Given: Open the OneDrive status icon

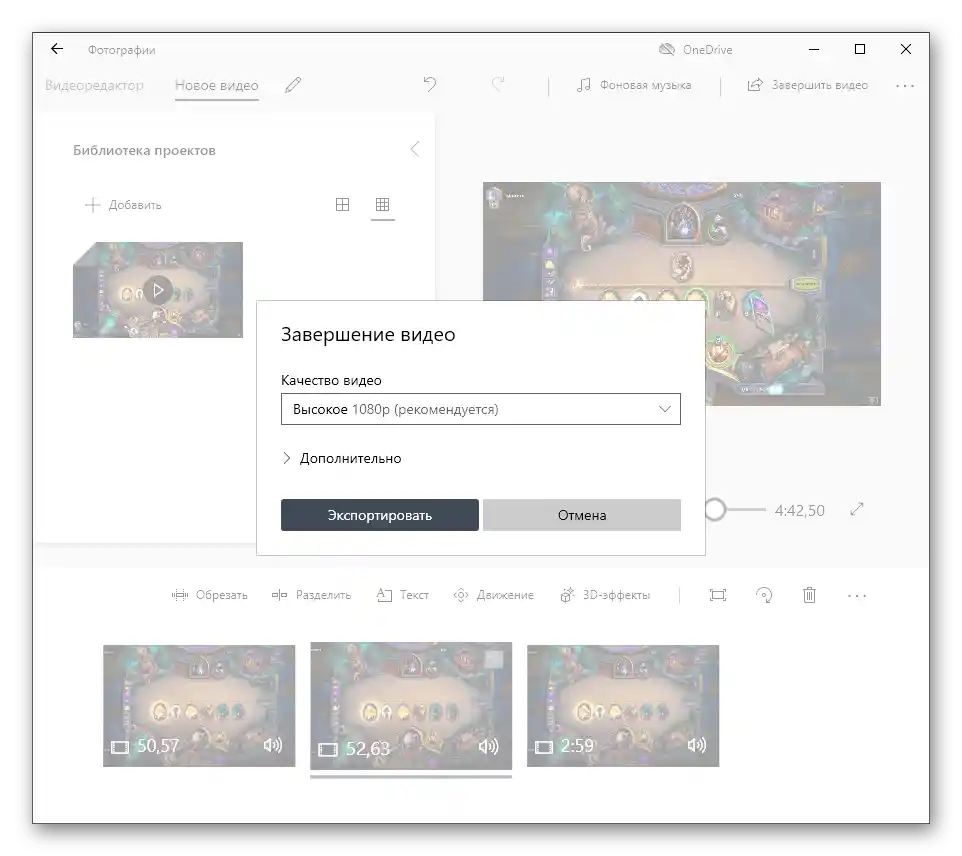Looking at the screenshot, I should 666,50.
